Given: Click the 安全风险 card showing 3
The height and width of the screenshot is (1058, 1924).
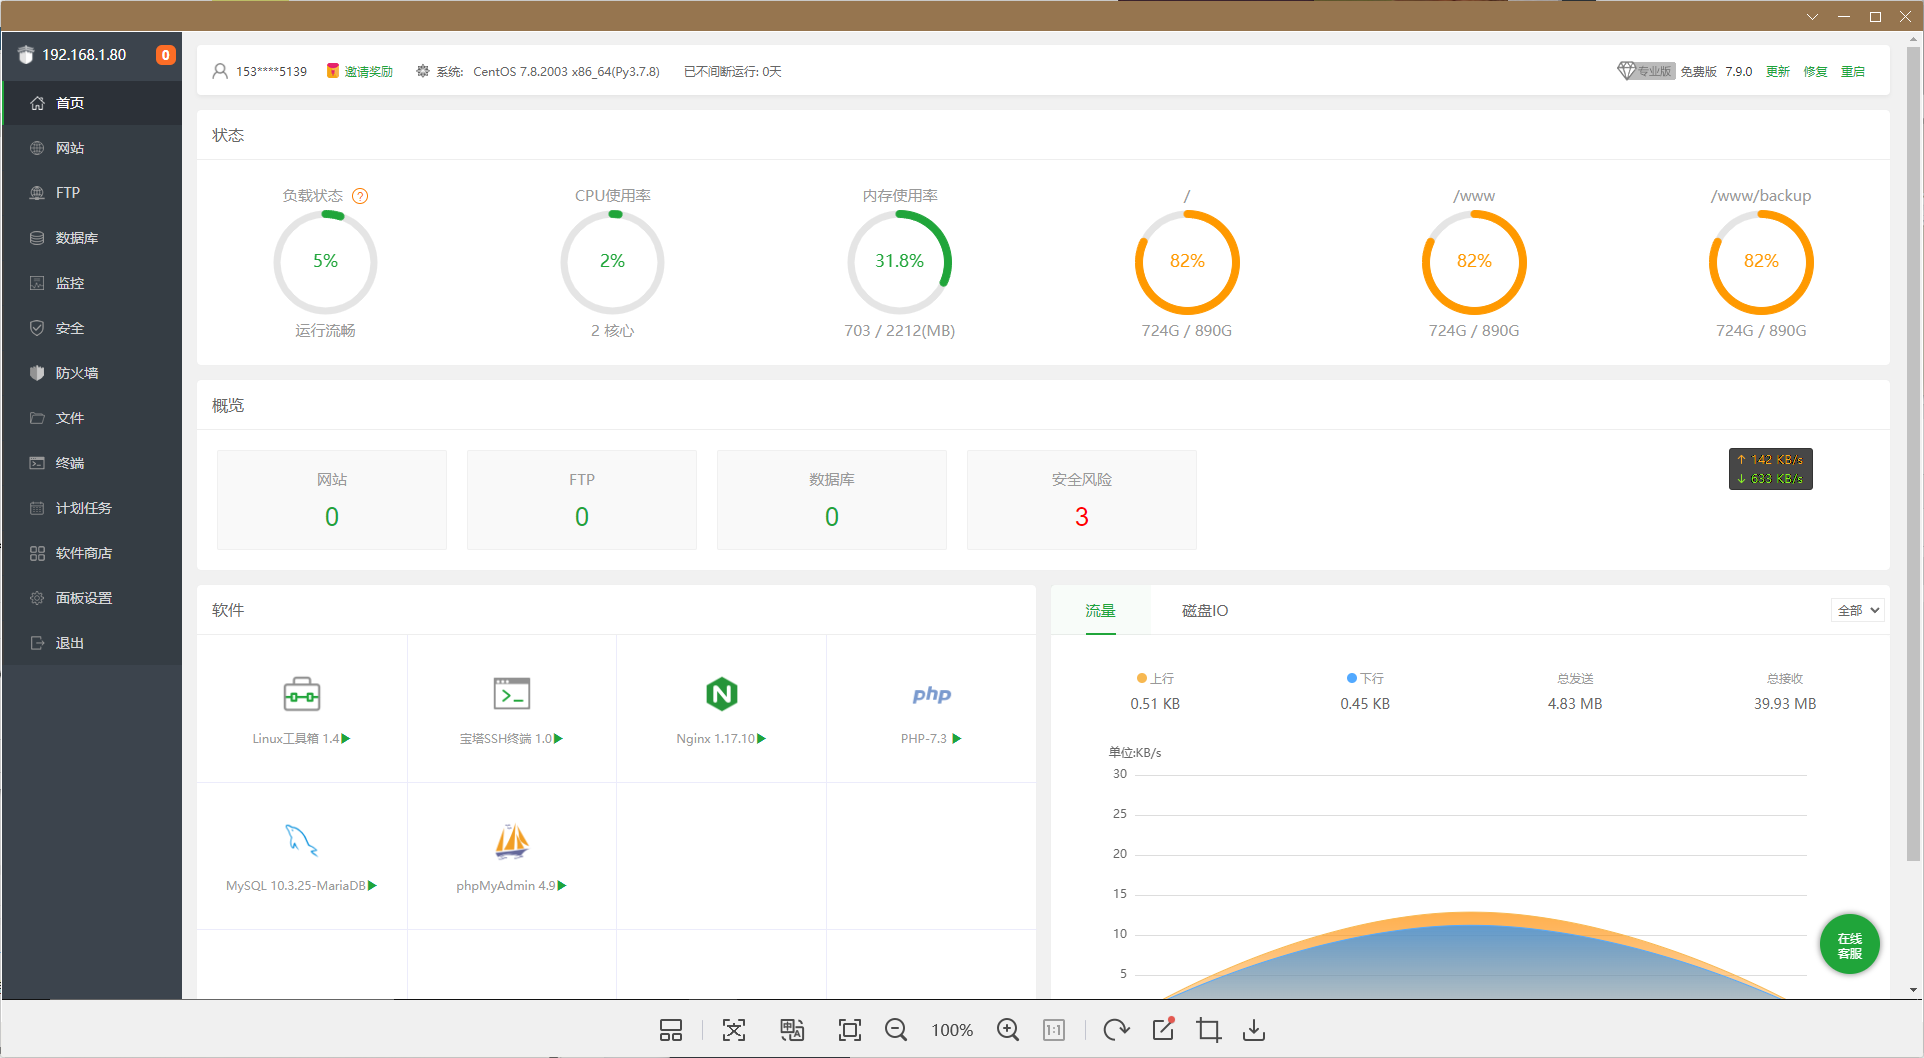Looking at the screenshot, I should [1082, 500].
